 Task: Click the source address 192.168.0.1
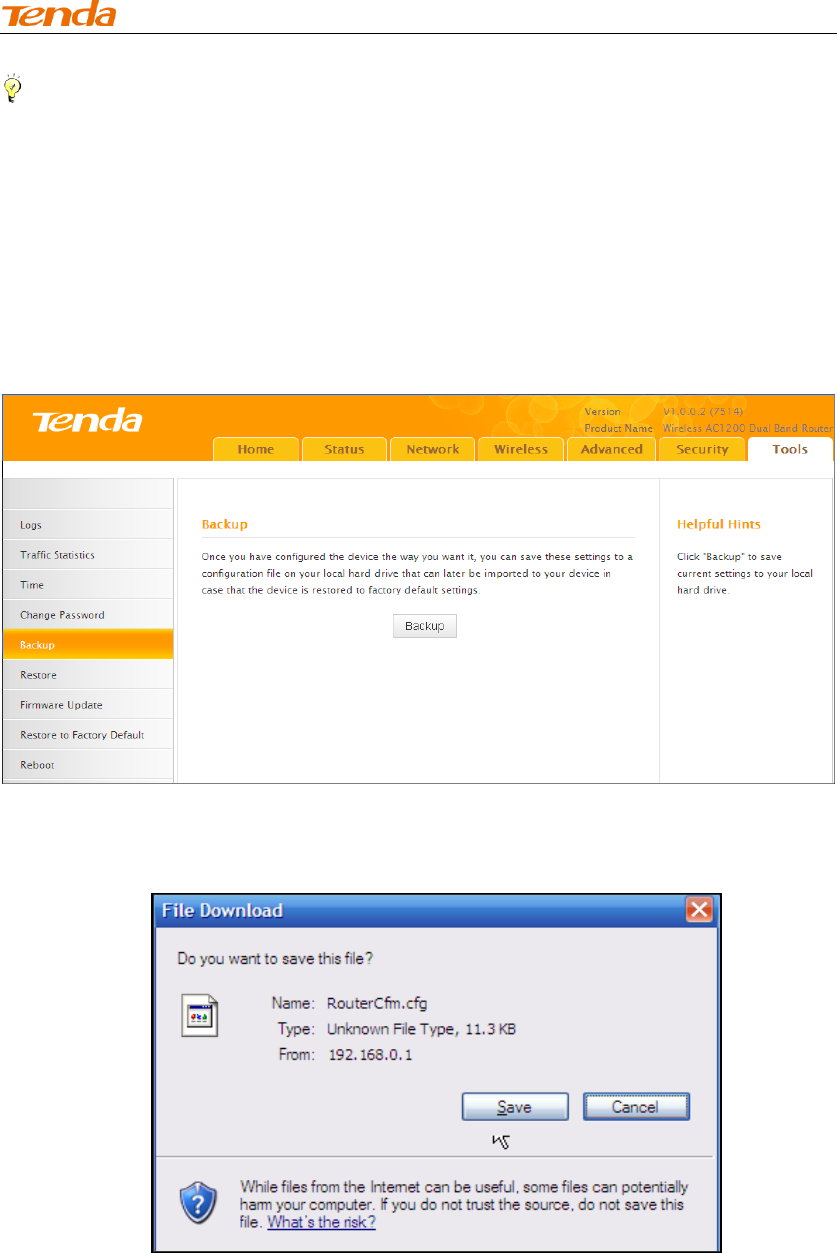pyautogui.click(x=370, y=1055)
